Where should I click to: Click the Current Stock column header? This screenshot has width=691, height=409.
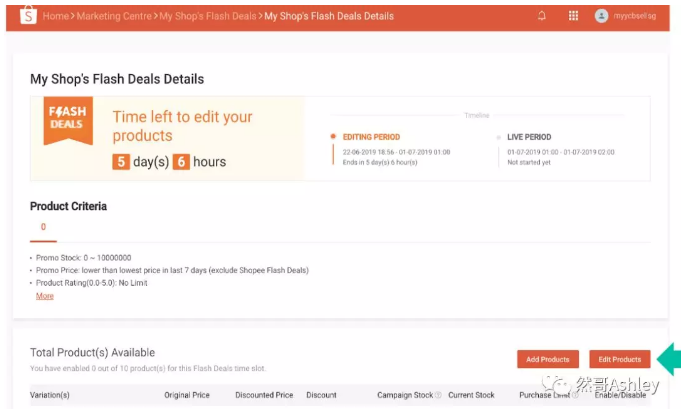tap(471, 395)
